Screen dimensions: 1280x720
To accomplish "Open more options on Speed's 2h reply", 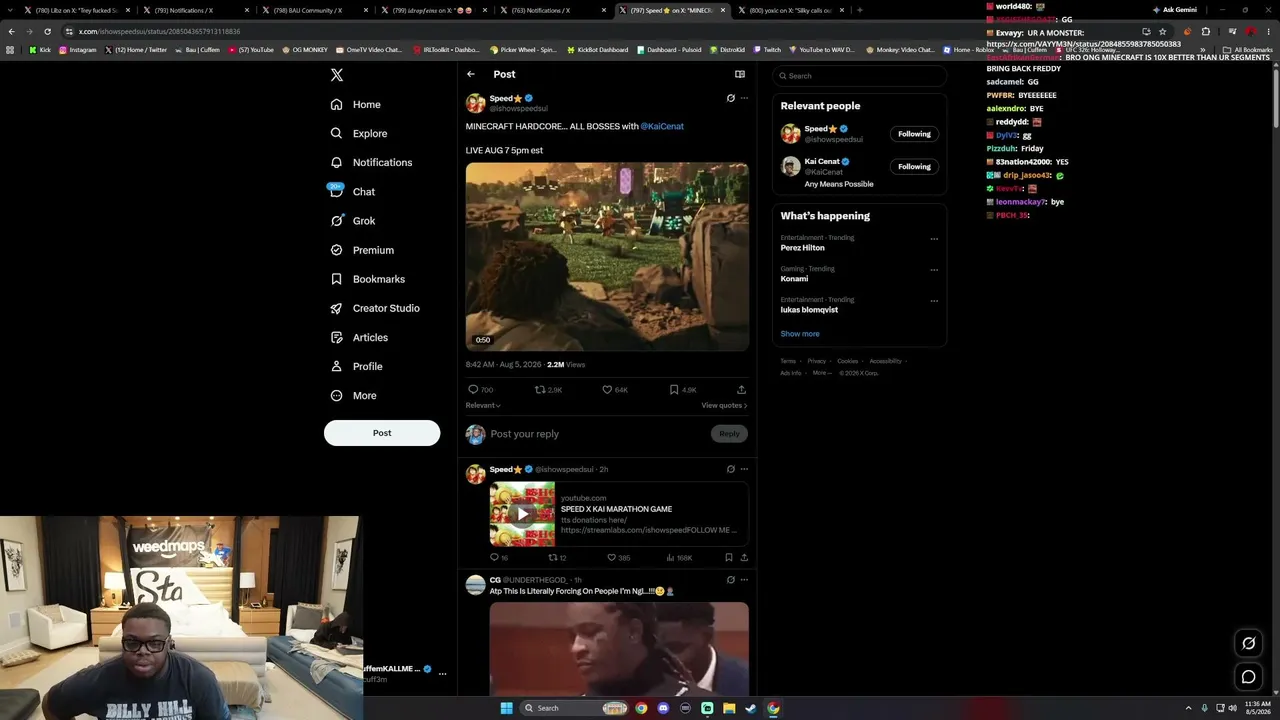I will 744,469.
